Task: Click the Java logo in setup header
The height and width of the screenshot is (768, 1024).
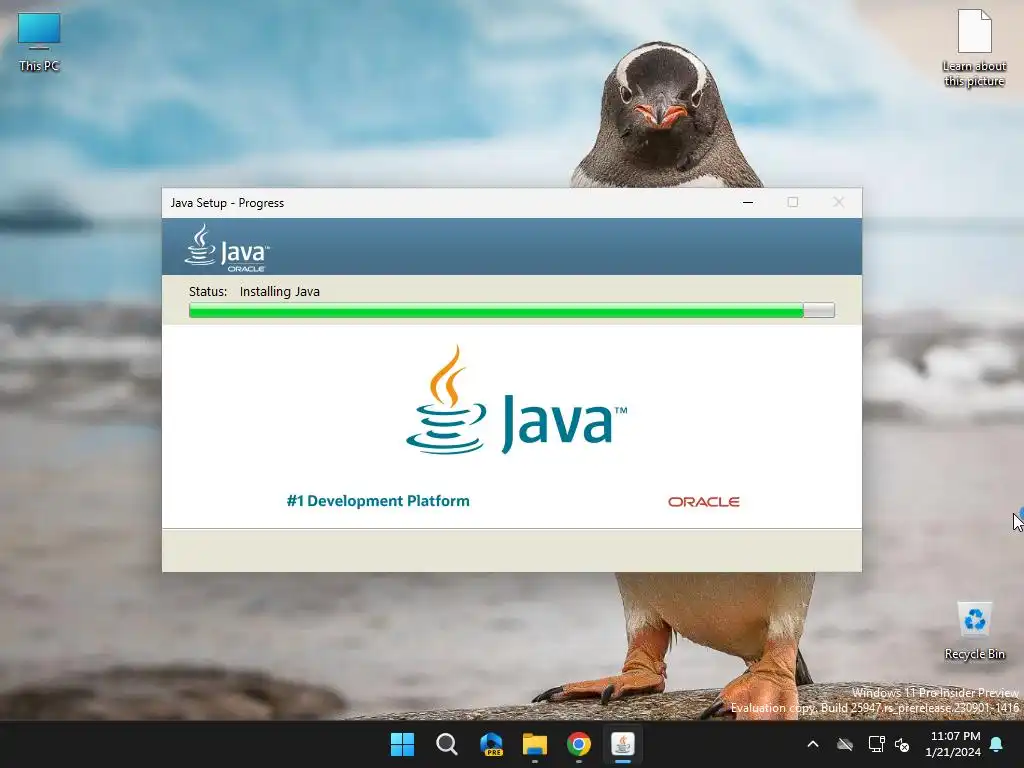Action: [227, 248]
